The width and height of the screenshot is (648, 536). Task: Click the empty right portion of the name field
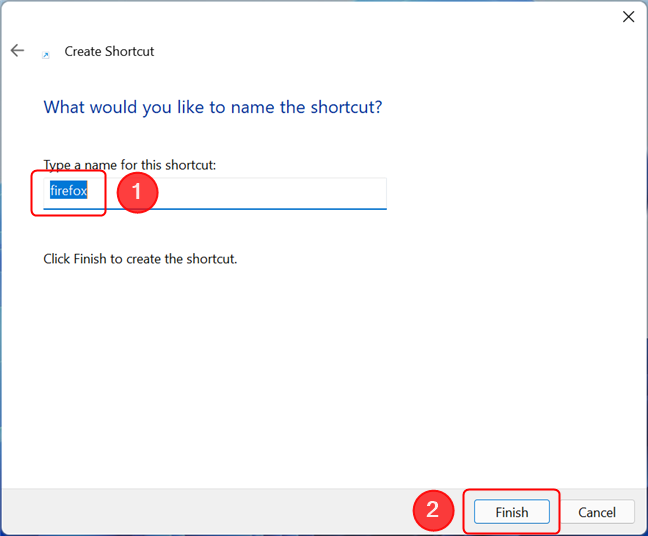pos(273,193)
